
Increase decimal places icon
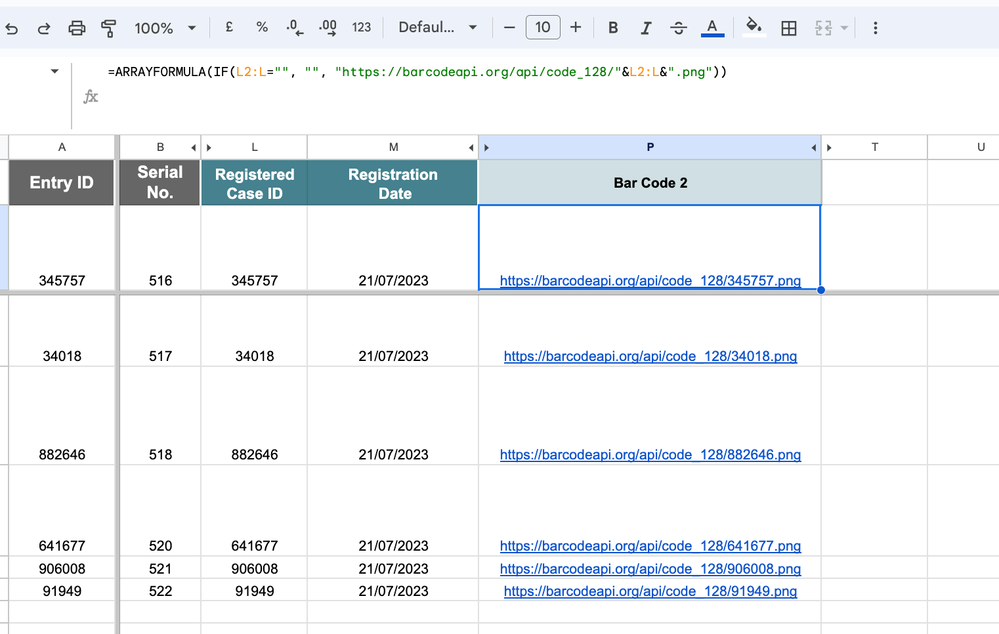click(x=327, y=27)
